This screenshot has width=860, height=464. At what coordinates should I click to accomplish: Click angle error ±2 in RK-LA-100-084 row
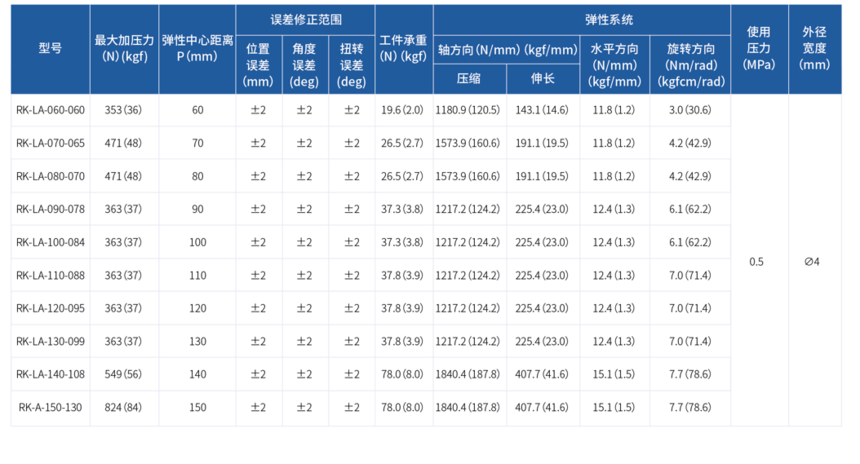point(304,242)
